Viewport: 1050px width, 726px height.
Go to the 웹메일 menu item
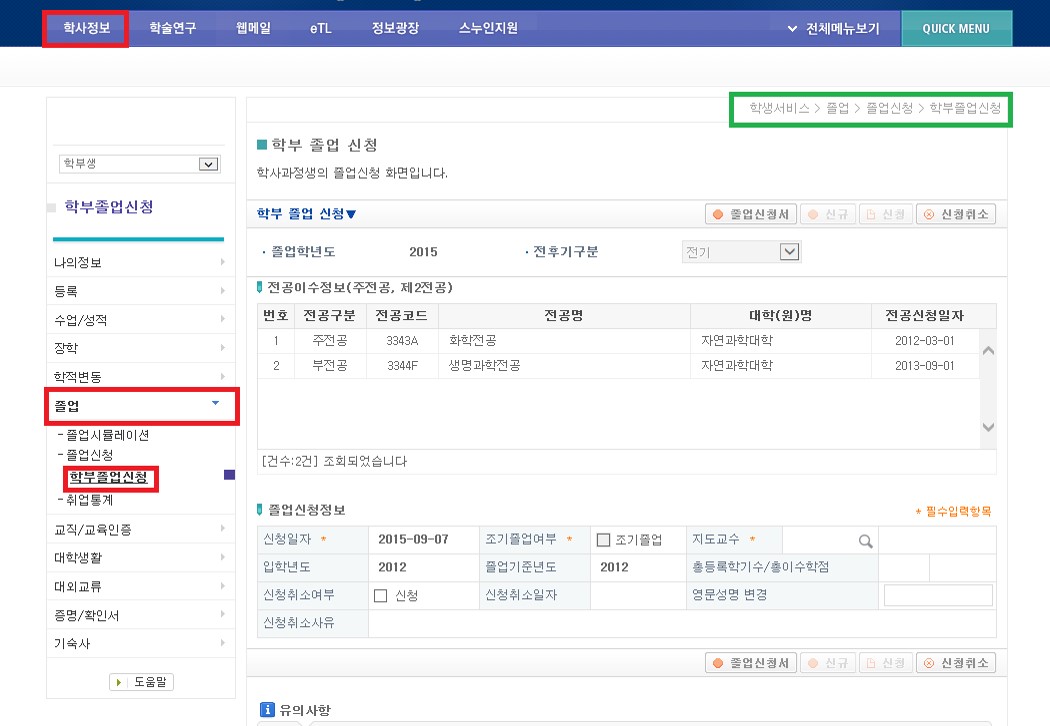253,29
